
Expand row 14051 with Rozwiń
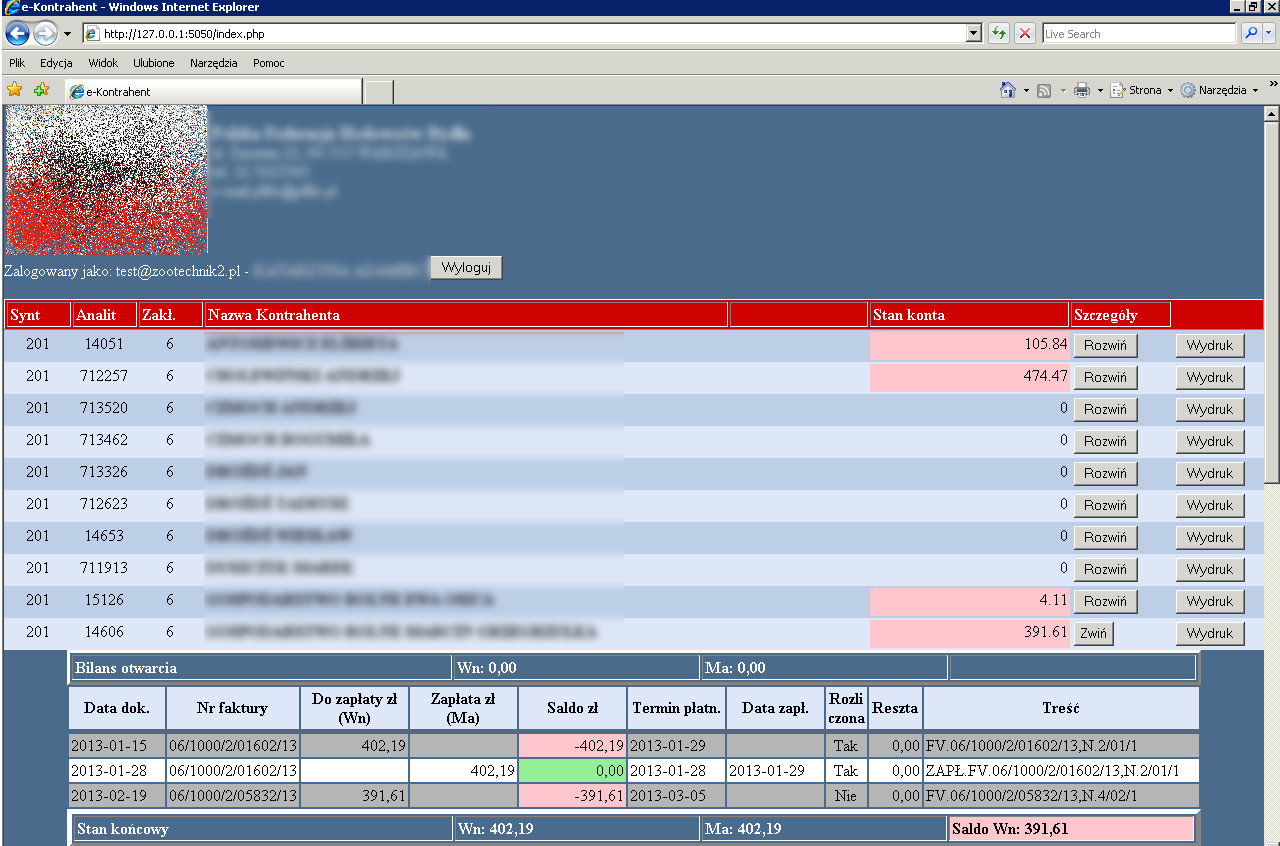coord(1105,345)
